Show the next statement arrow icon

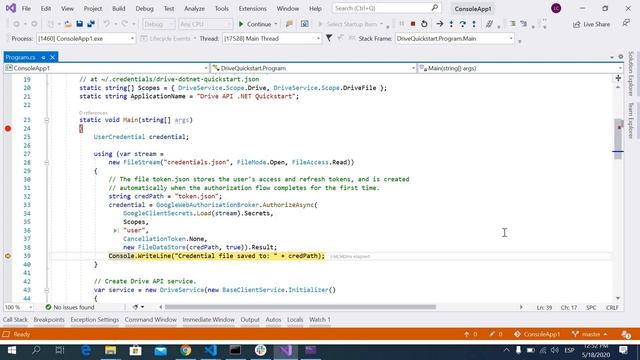[x=440, y=24]
